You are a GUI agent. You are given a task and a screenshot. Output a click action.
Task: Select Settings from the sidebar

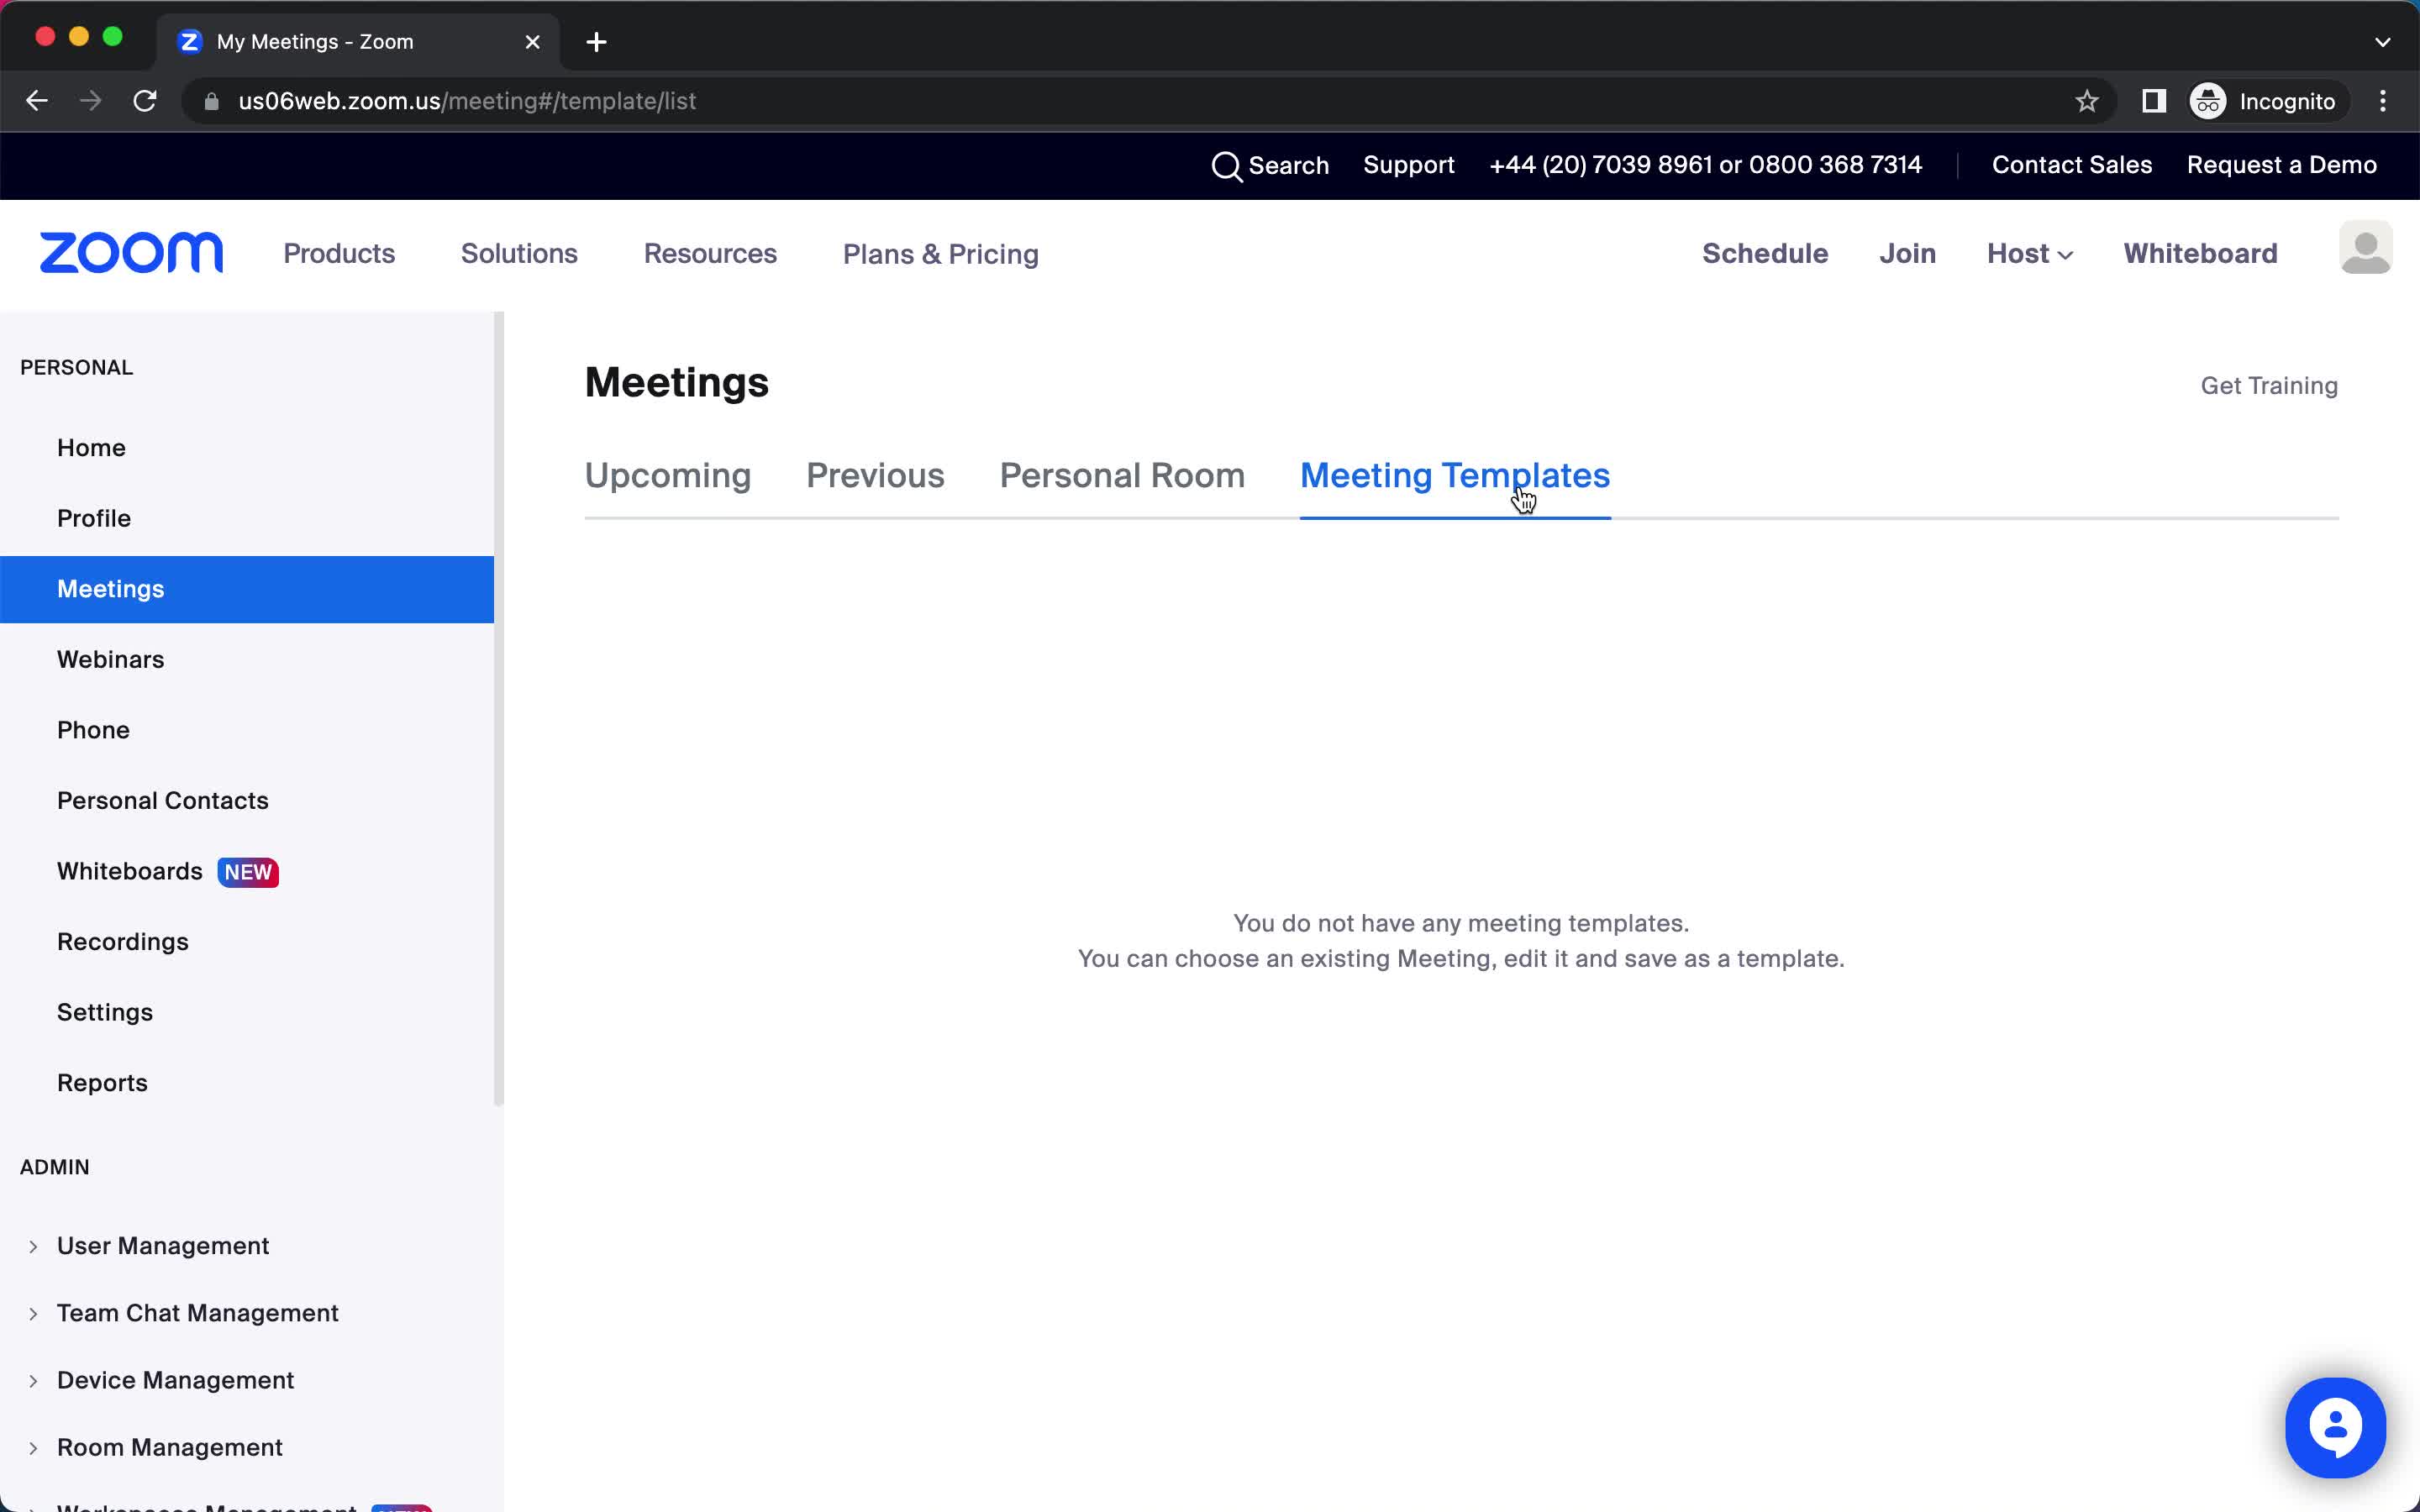104,1012
